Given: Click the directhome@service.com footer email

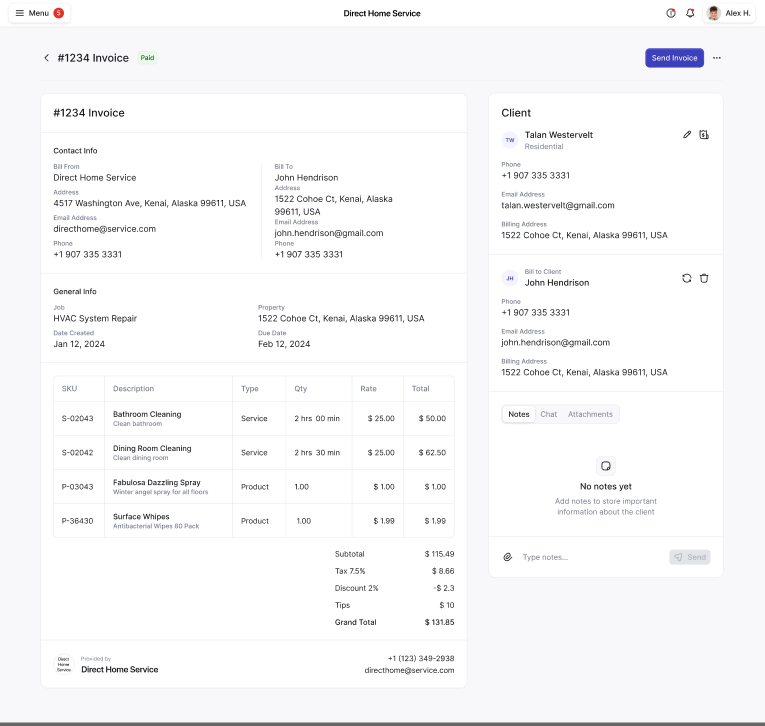Looking at the screenshot, I should point(409,671).
